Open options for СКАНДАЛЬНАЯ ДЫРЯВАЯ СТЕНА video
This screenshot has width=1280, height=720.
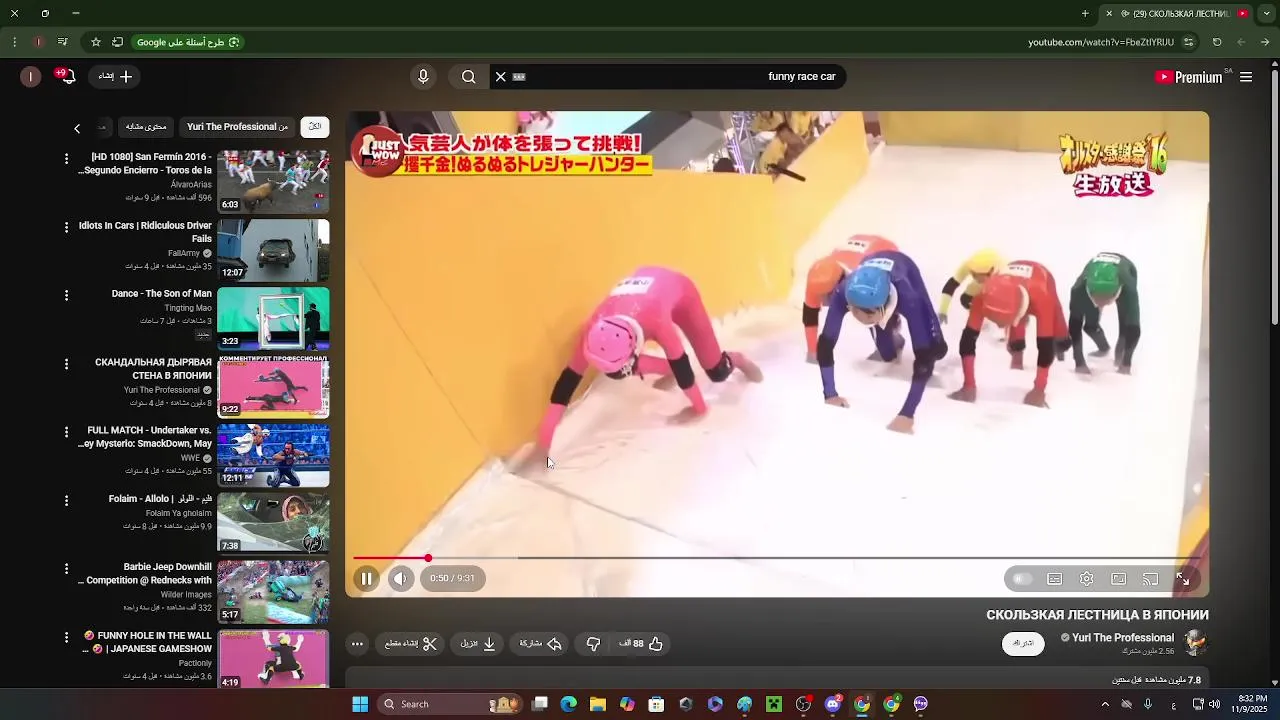coord(66,364)
